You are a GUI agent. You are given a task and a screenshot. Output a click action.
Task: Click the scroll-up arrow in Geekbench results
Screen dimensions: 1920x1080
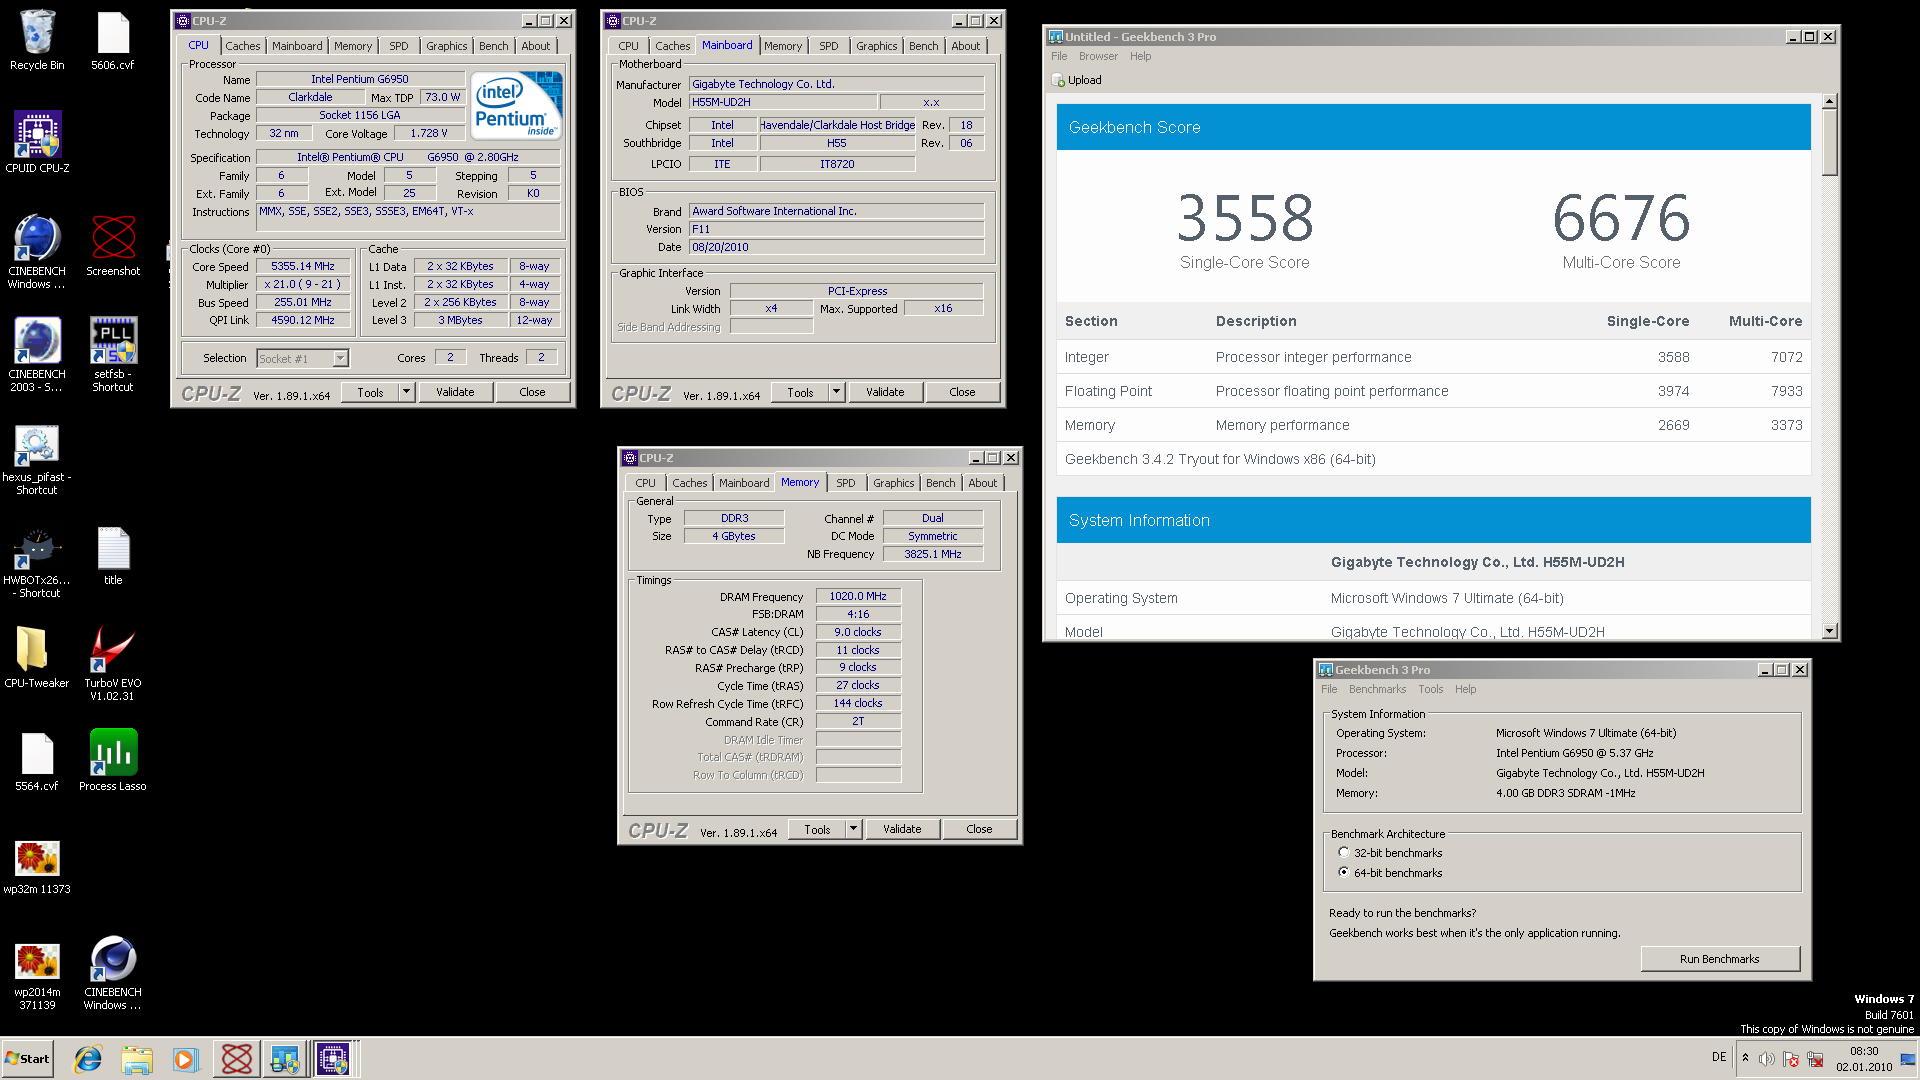click(x=1829, y=101)
